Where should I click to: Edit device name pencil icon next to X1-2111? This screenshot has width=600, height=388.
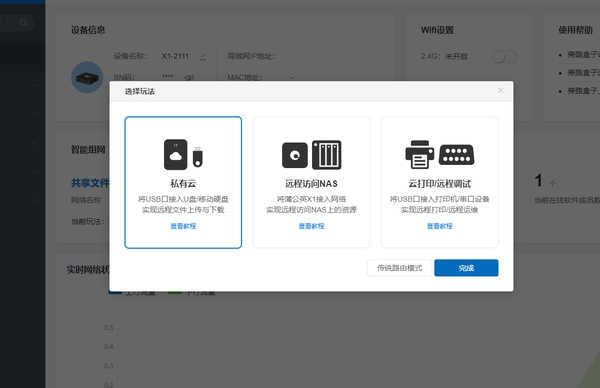(x=202, y=57)
